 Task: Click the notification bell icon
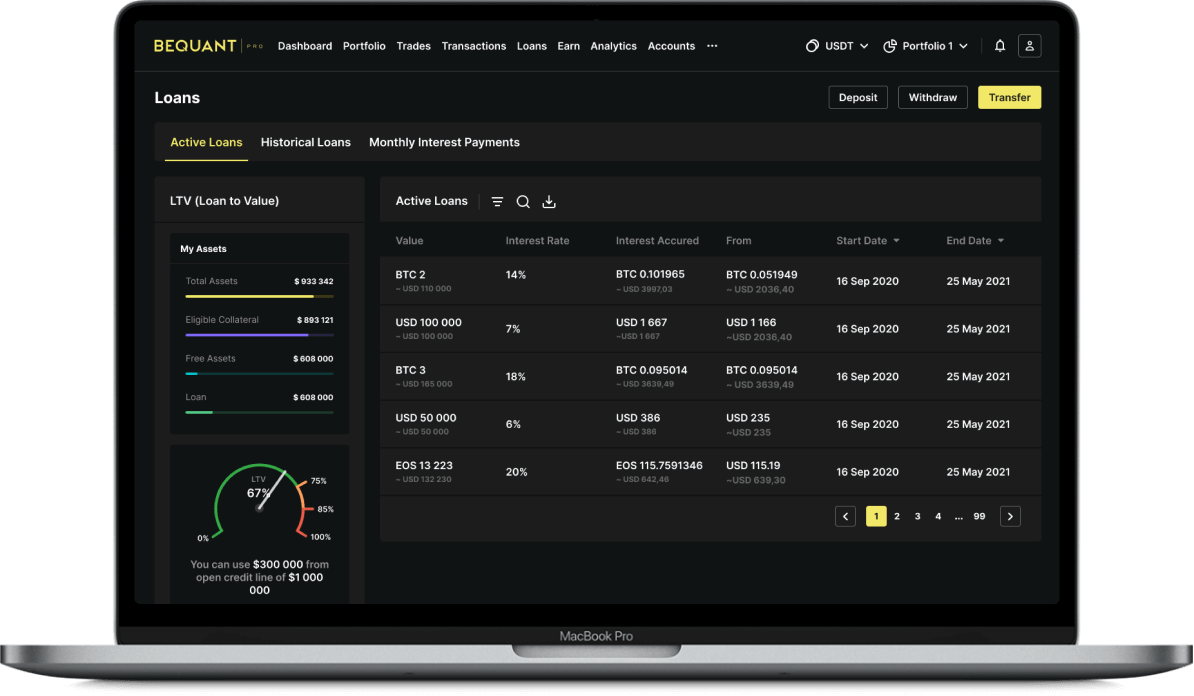click(1000, 46)
